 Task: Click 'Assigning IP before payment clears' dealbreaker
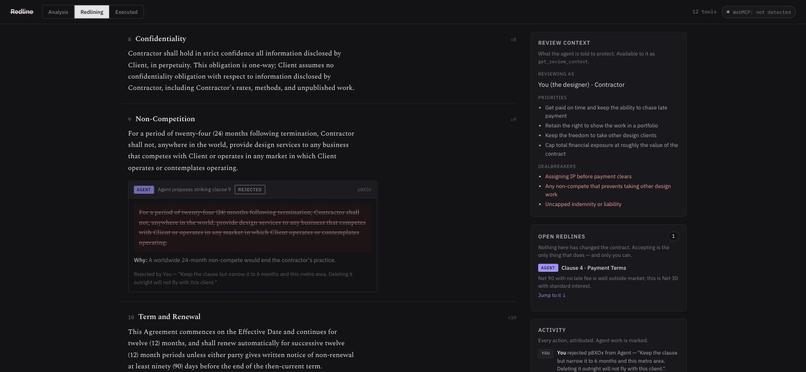[588, 176]
